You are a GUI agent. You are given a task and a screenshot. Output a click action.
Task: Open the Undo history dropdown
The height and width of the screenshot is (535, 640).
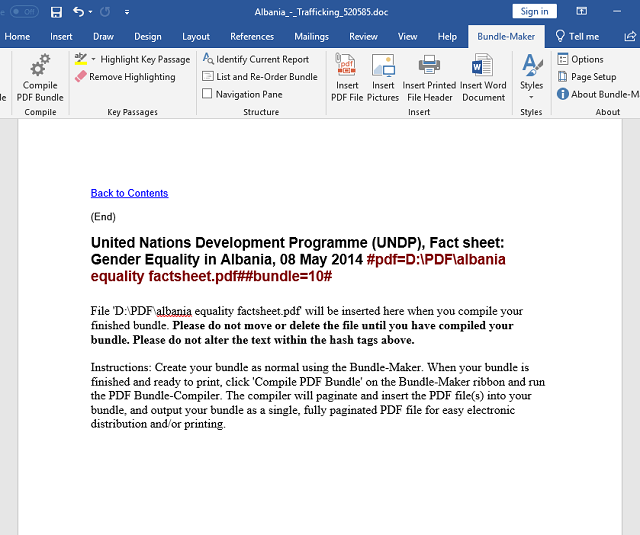pyautogui.click(x=90, y=12)
